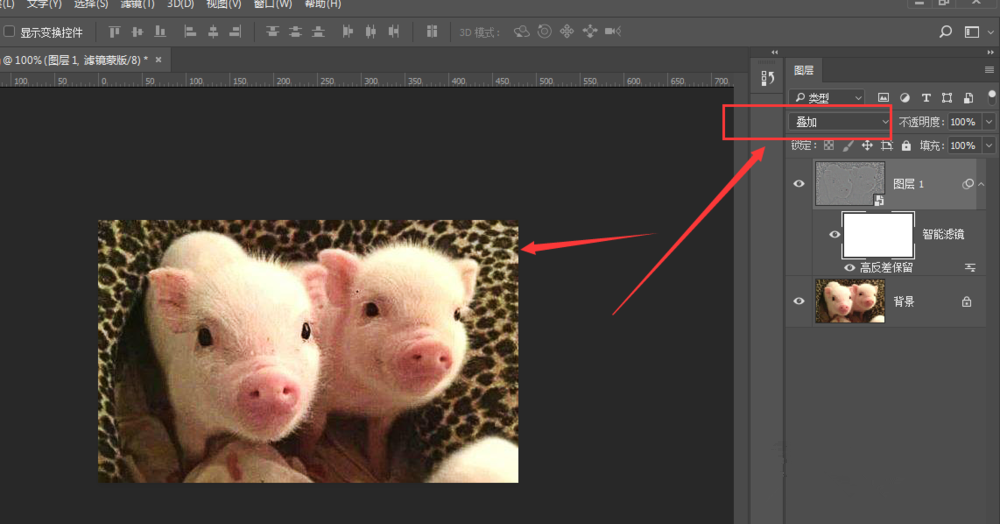Click the type layer filter icon
1000x524 pixels.
coord(926,98)
